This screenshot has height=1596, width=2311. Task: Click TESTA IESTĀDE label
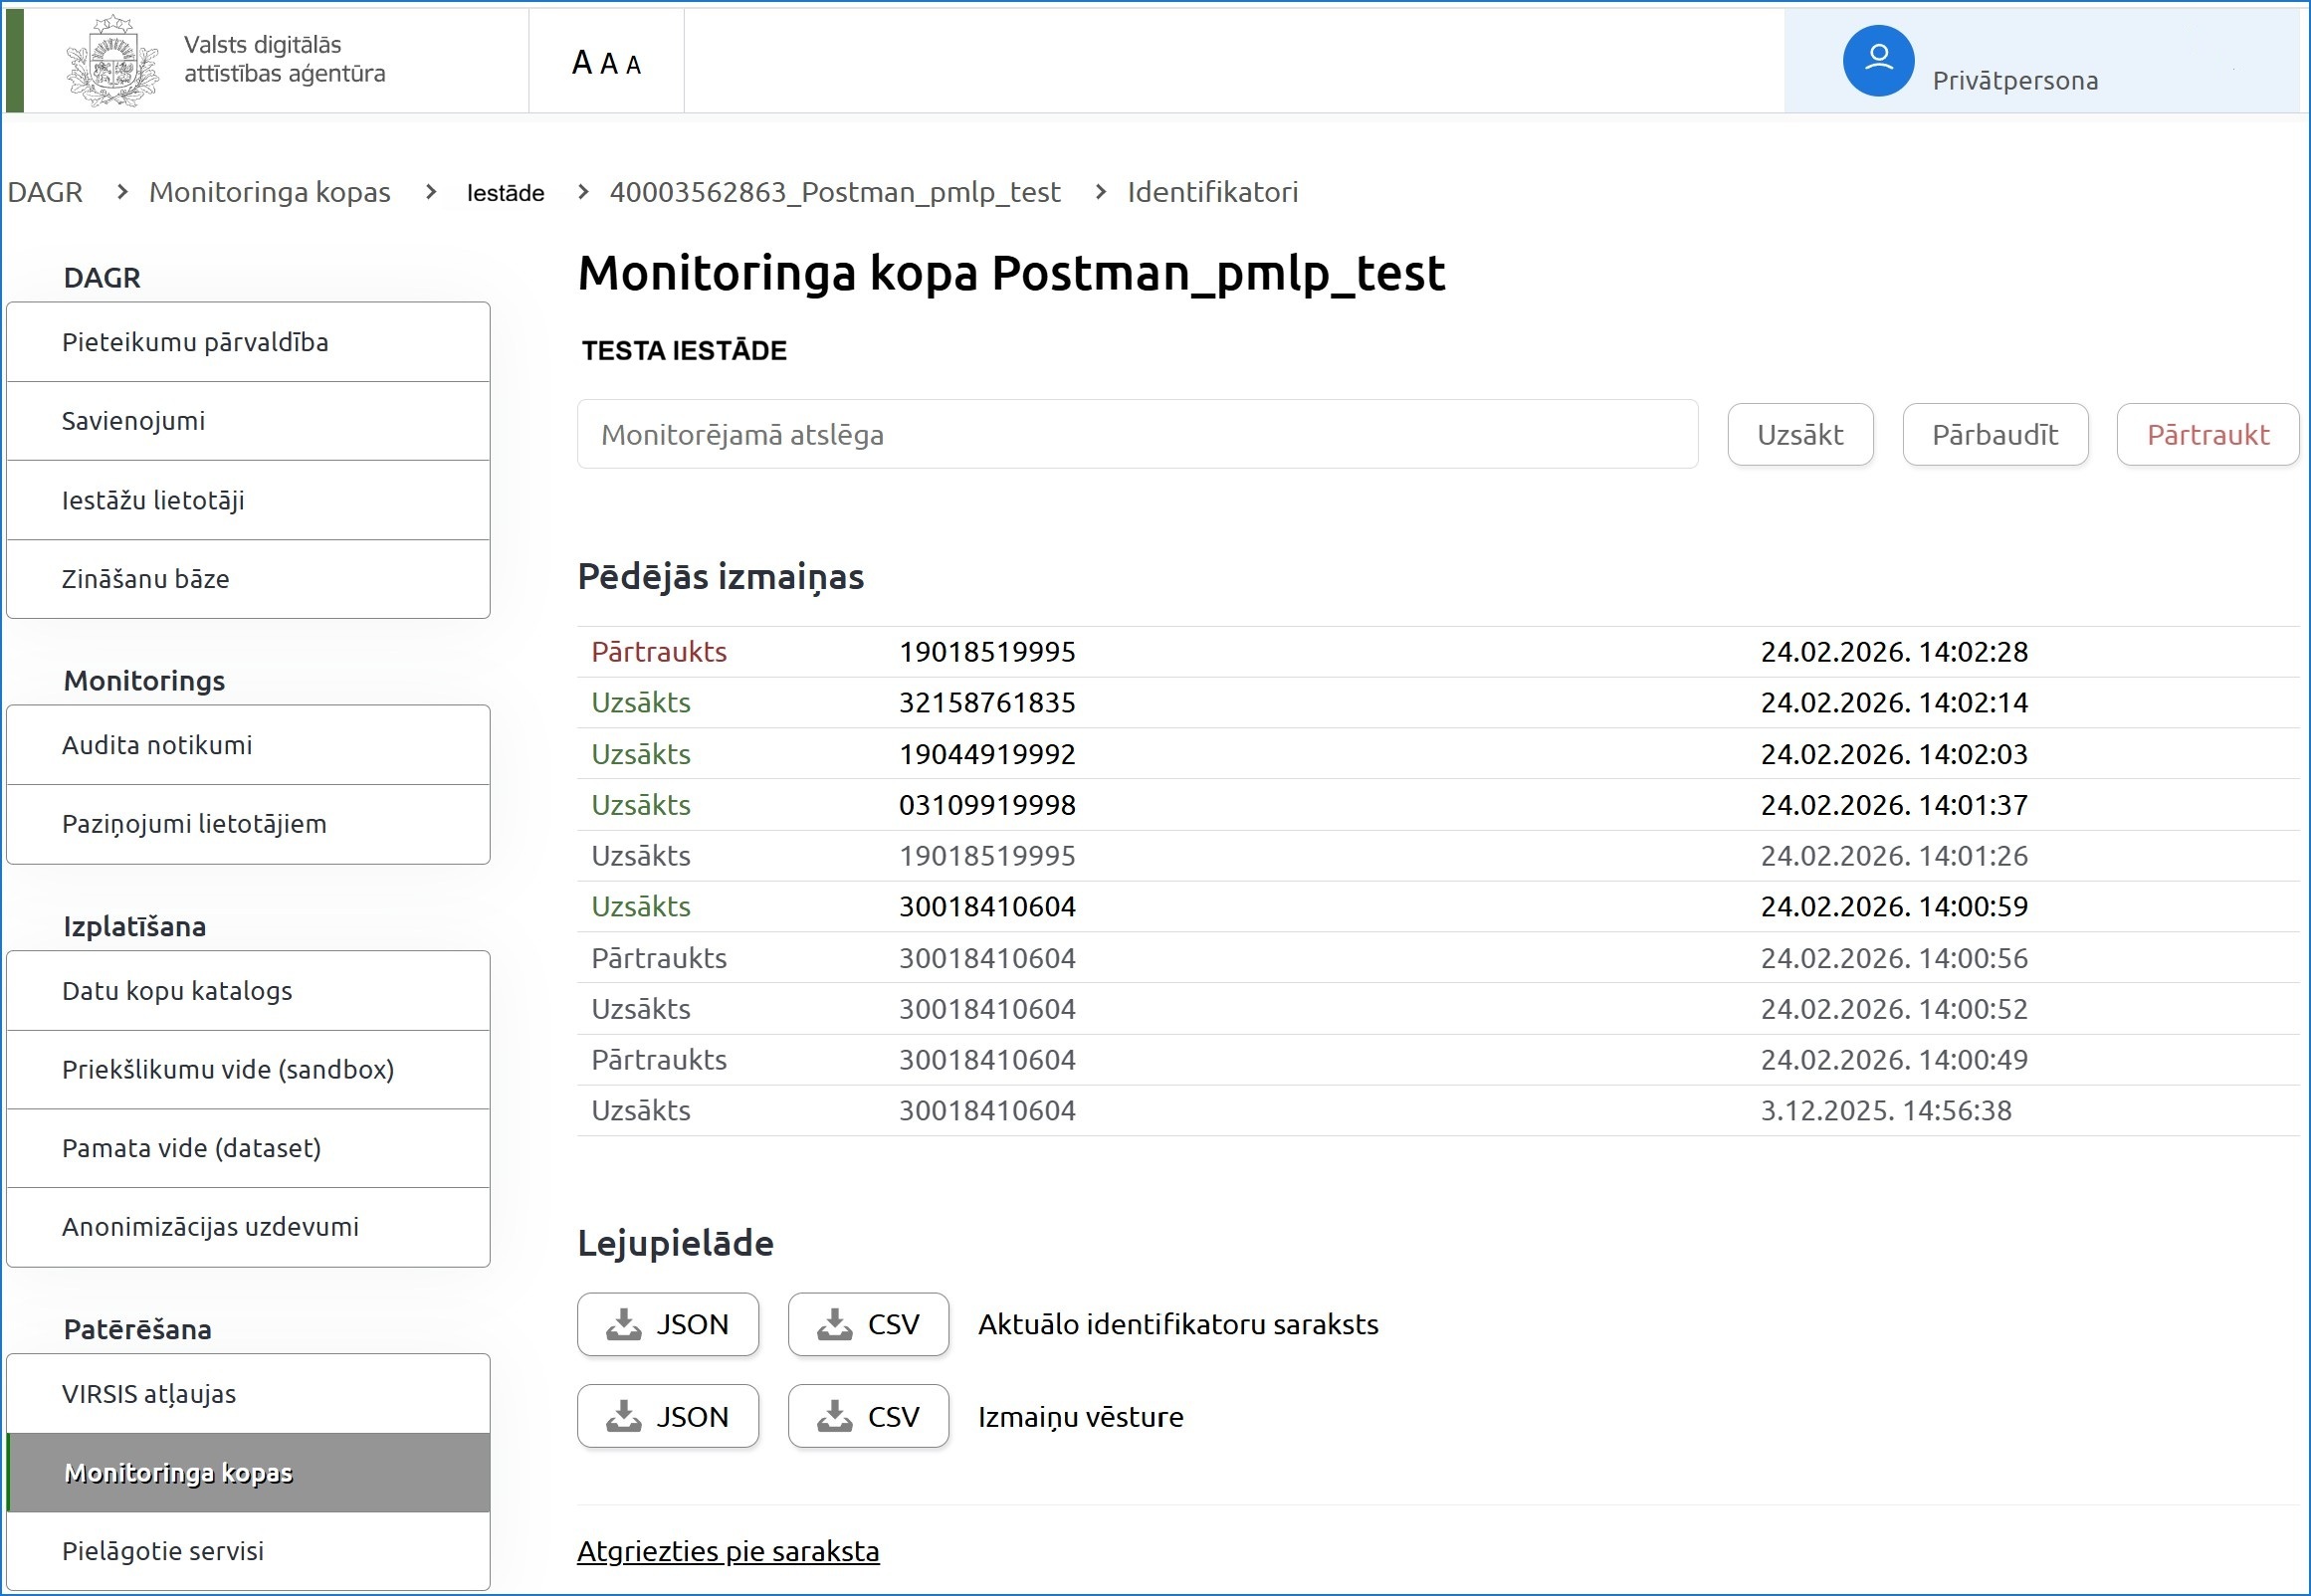(x=685, y=351)
